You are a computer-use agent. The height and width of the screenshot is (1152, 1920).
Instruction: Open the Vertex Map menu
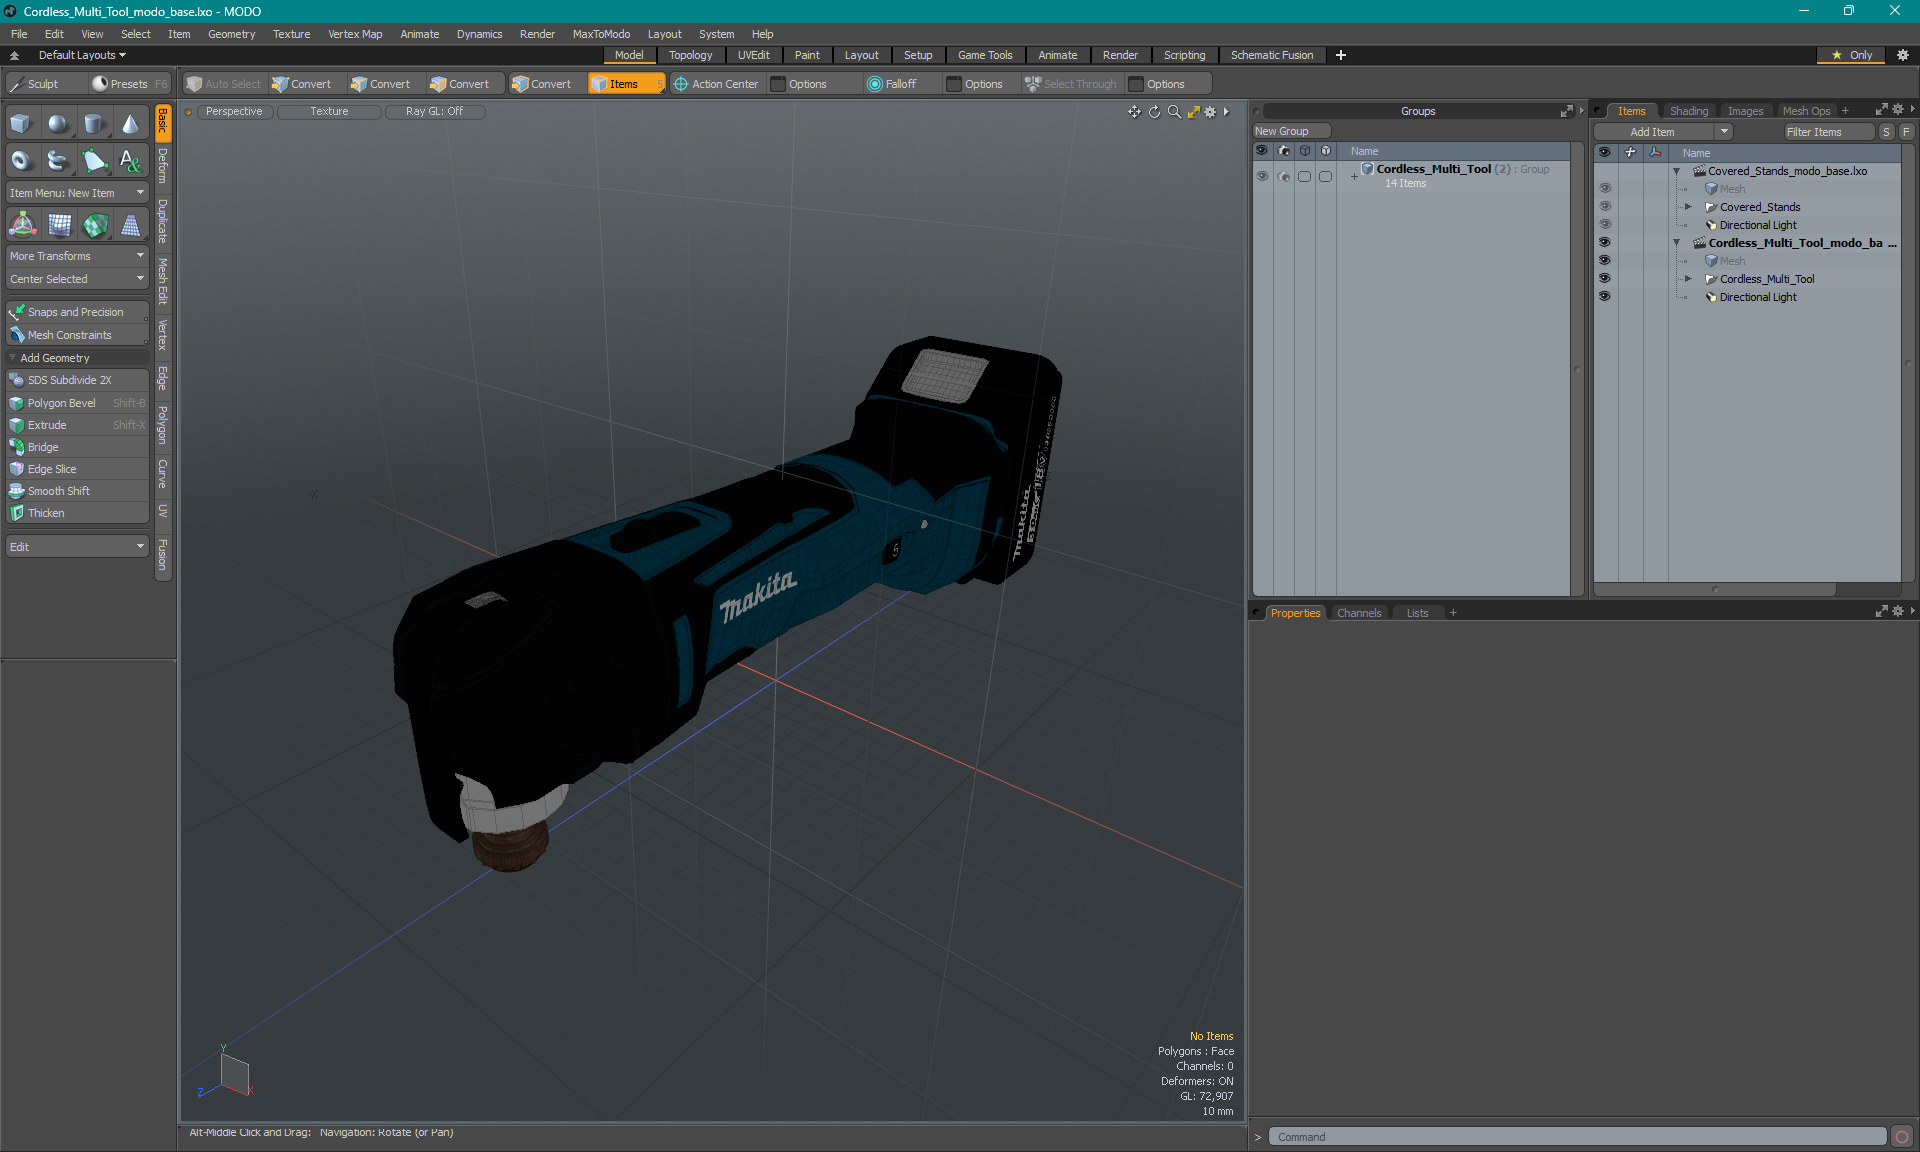point(355,34)
